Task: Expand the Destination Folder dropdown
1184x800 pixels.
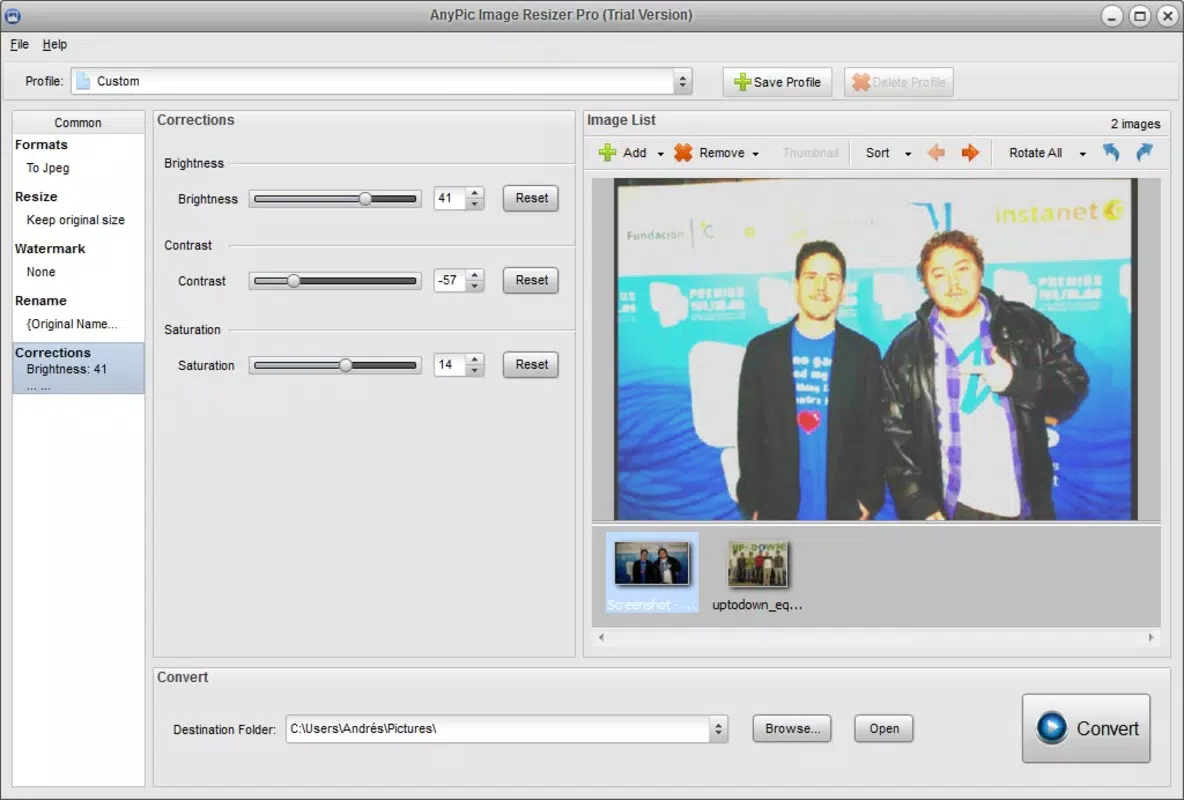Action: pyautogui.click(x=718, y=729)
